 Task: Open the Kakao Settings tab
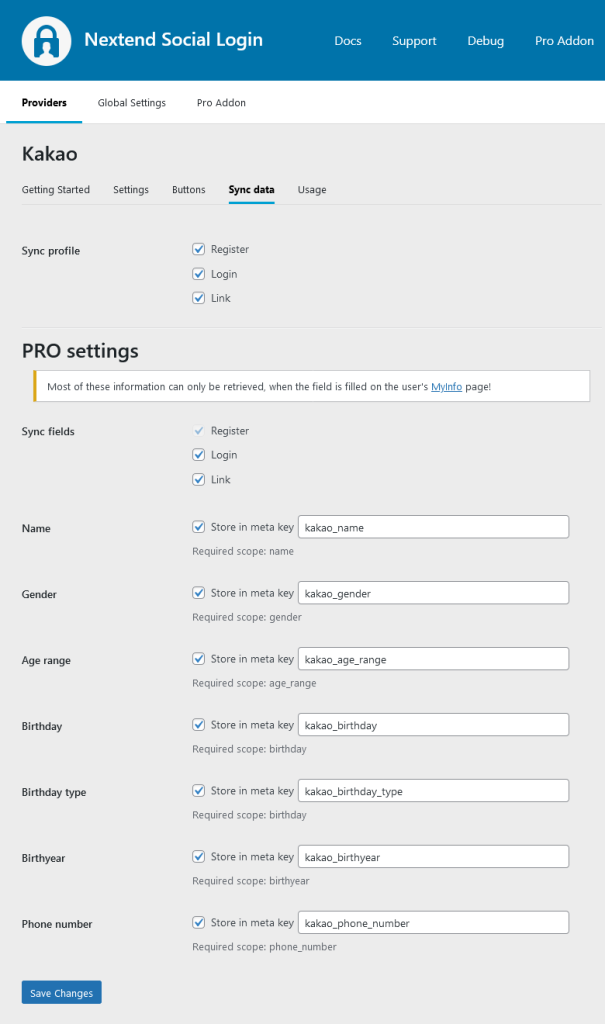(x=131, y=190)
